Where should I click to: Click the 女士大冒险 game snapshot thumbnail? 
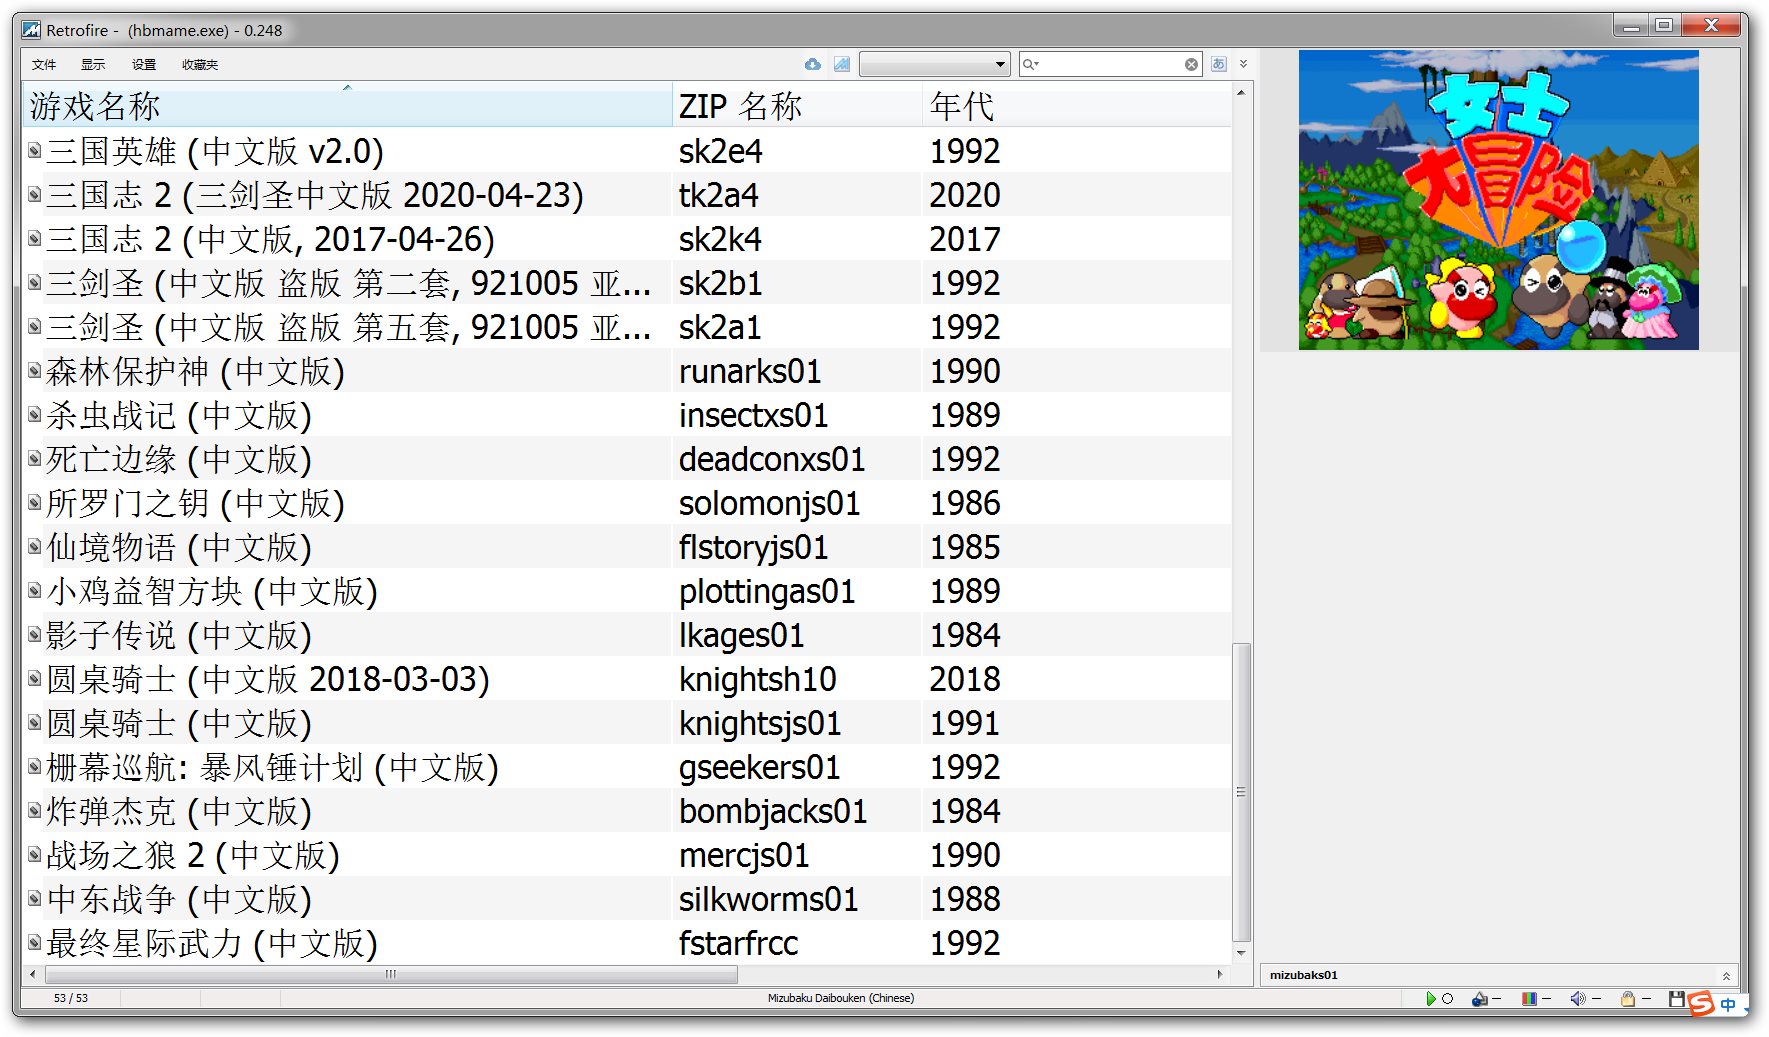pos(1498,200)
